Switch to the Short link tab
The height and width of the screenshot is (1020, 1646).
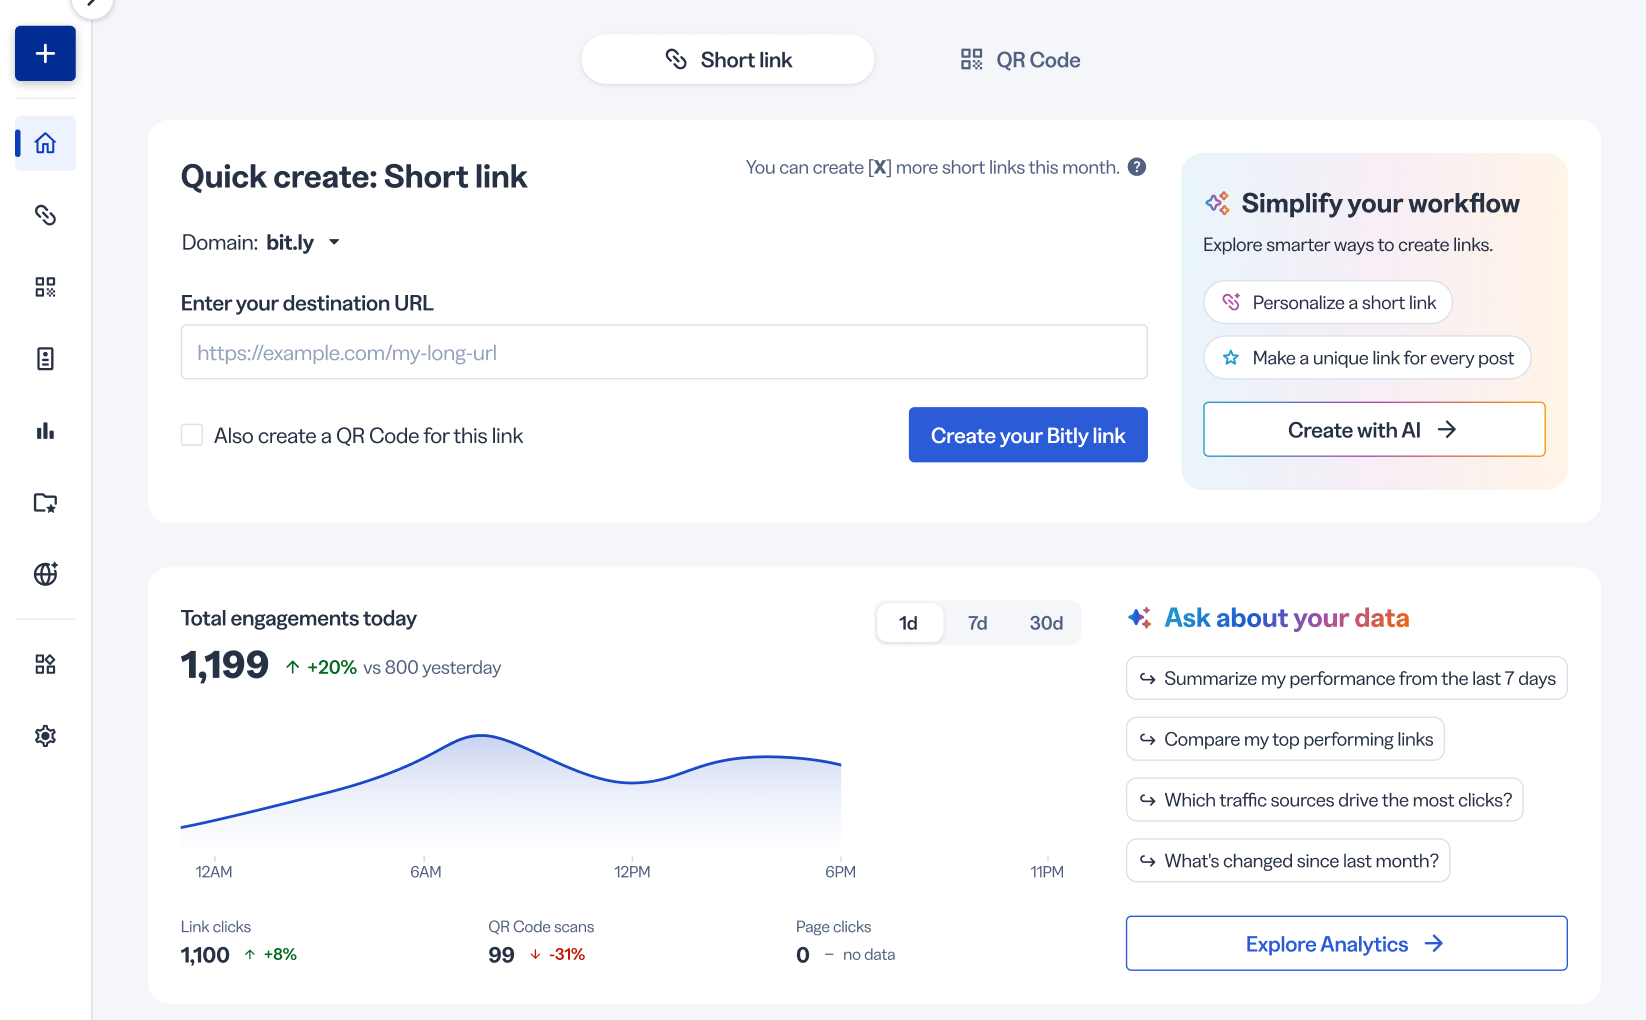pos(728,60)
